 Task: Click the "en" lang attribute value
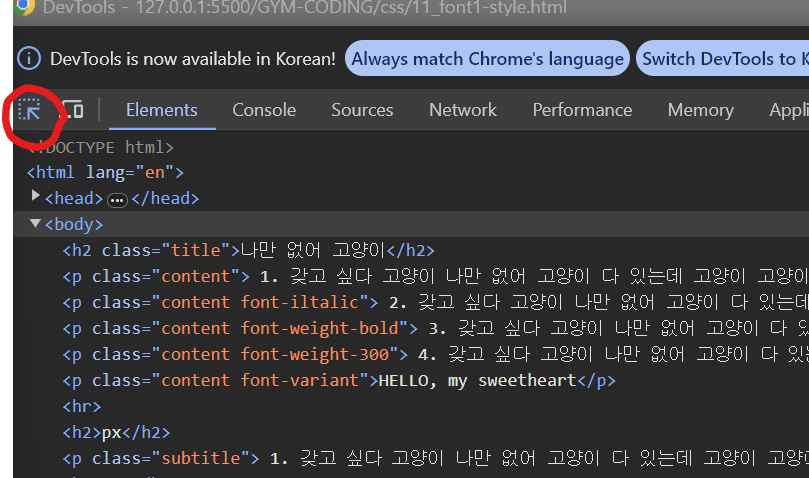pos(155,172)
